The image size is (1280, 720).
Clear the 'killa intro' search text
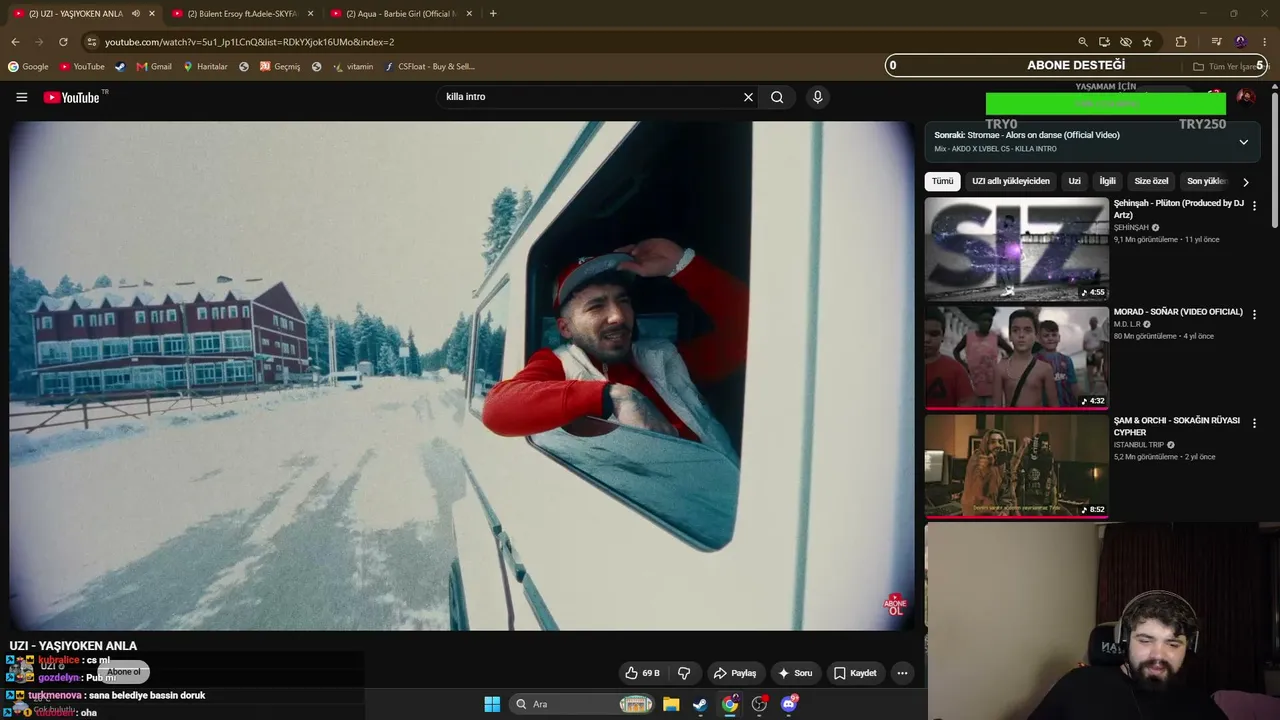point(748,97)
